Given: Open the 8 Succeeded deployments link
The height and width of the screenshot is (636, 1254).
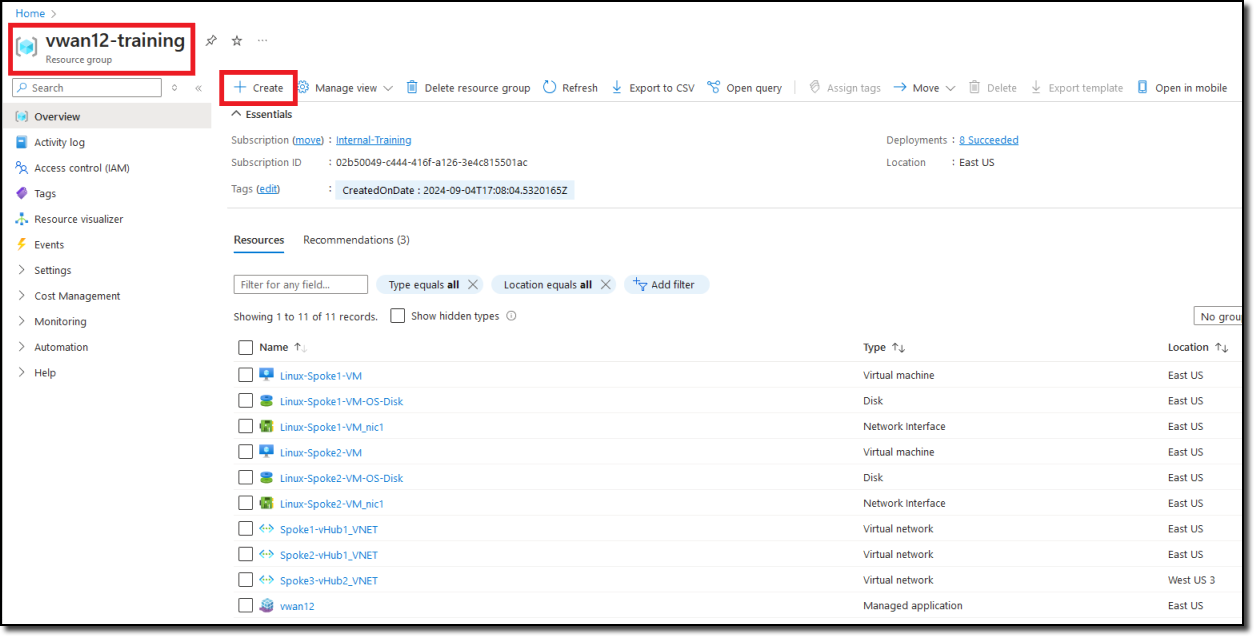Looking at the screenshot, I should [x=988, y=140].
